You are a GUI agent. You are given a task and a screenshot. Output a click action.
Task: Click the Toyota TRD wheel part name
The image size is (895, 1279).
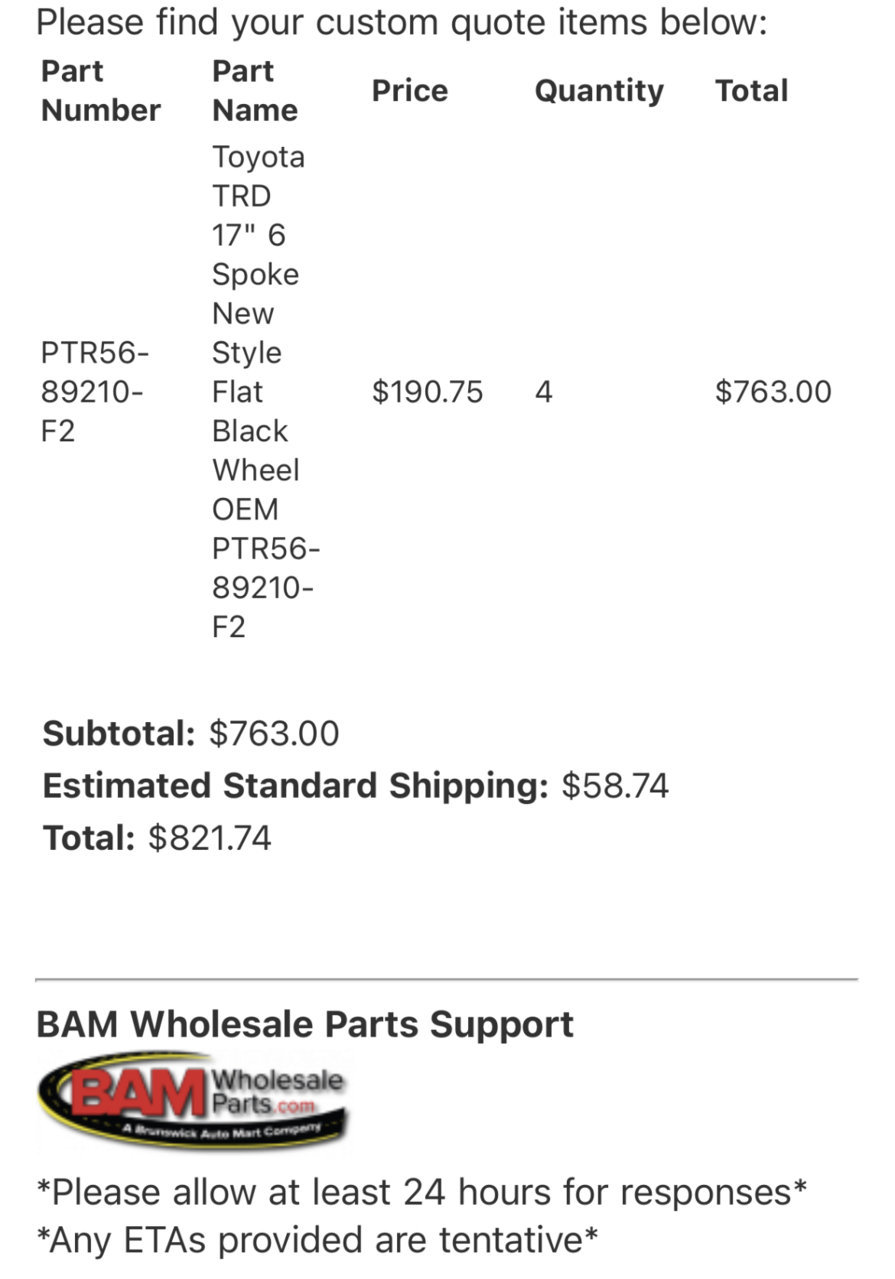click(266, 392)
